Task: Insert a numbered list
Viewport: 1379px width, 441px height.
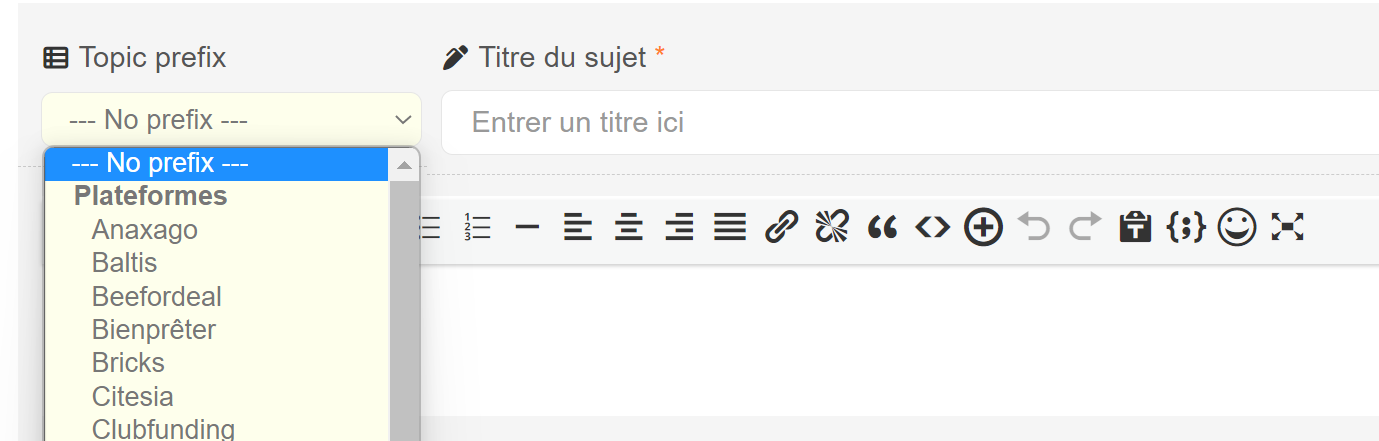Action: (x=478, y=228)
